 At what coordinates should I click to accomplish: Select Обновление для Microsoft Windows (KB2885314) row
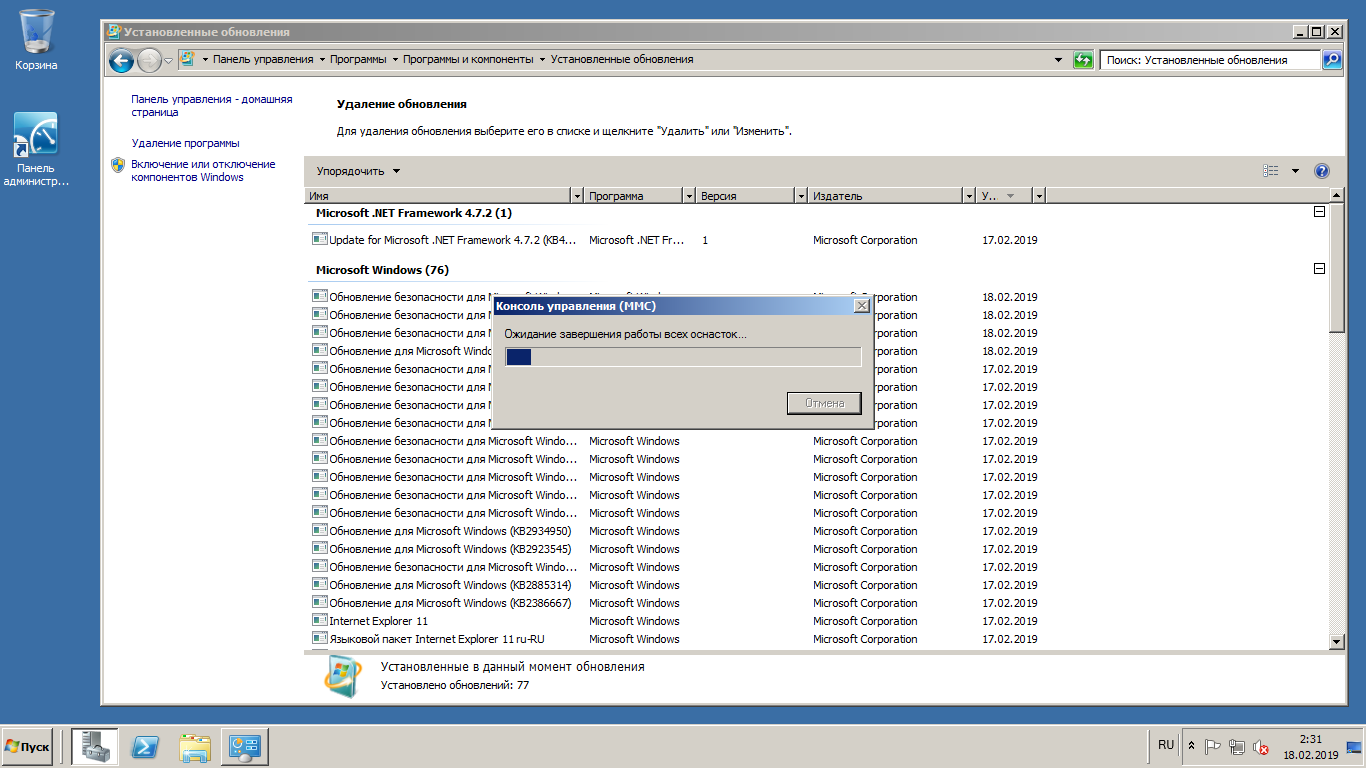point(674,585)
